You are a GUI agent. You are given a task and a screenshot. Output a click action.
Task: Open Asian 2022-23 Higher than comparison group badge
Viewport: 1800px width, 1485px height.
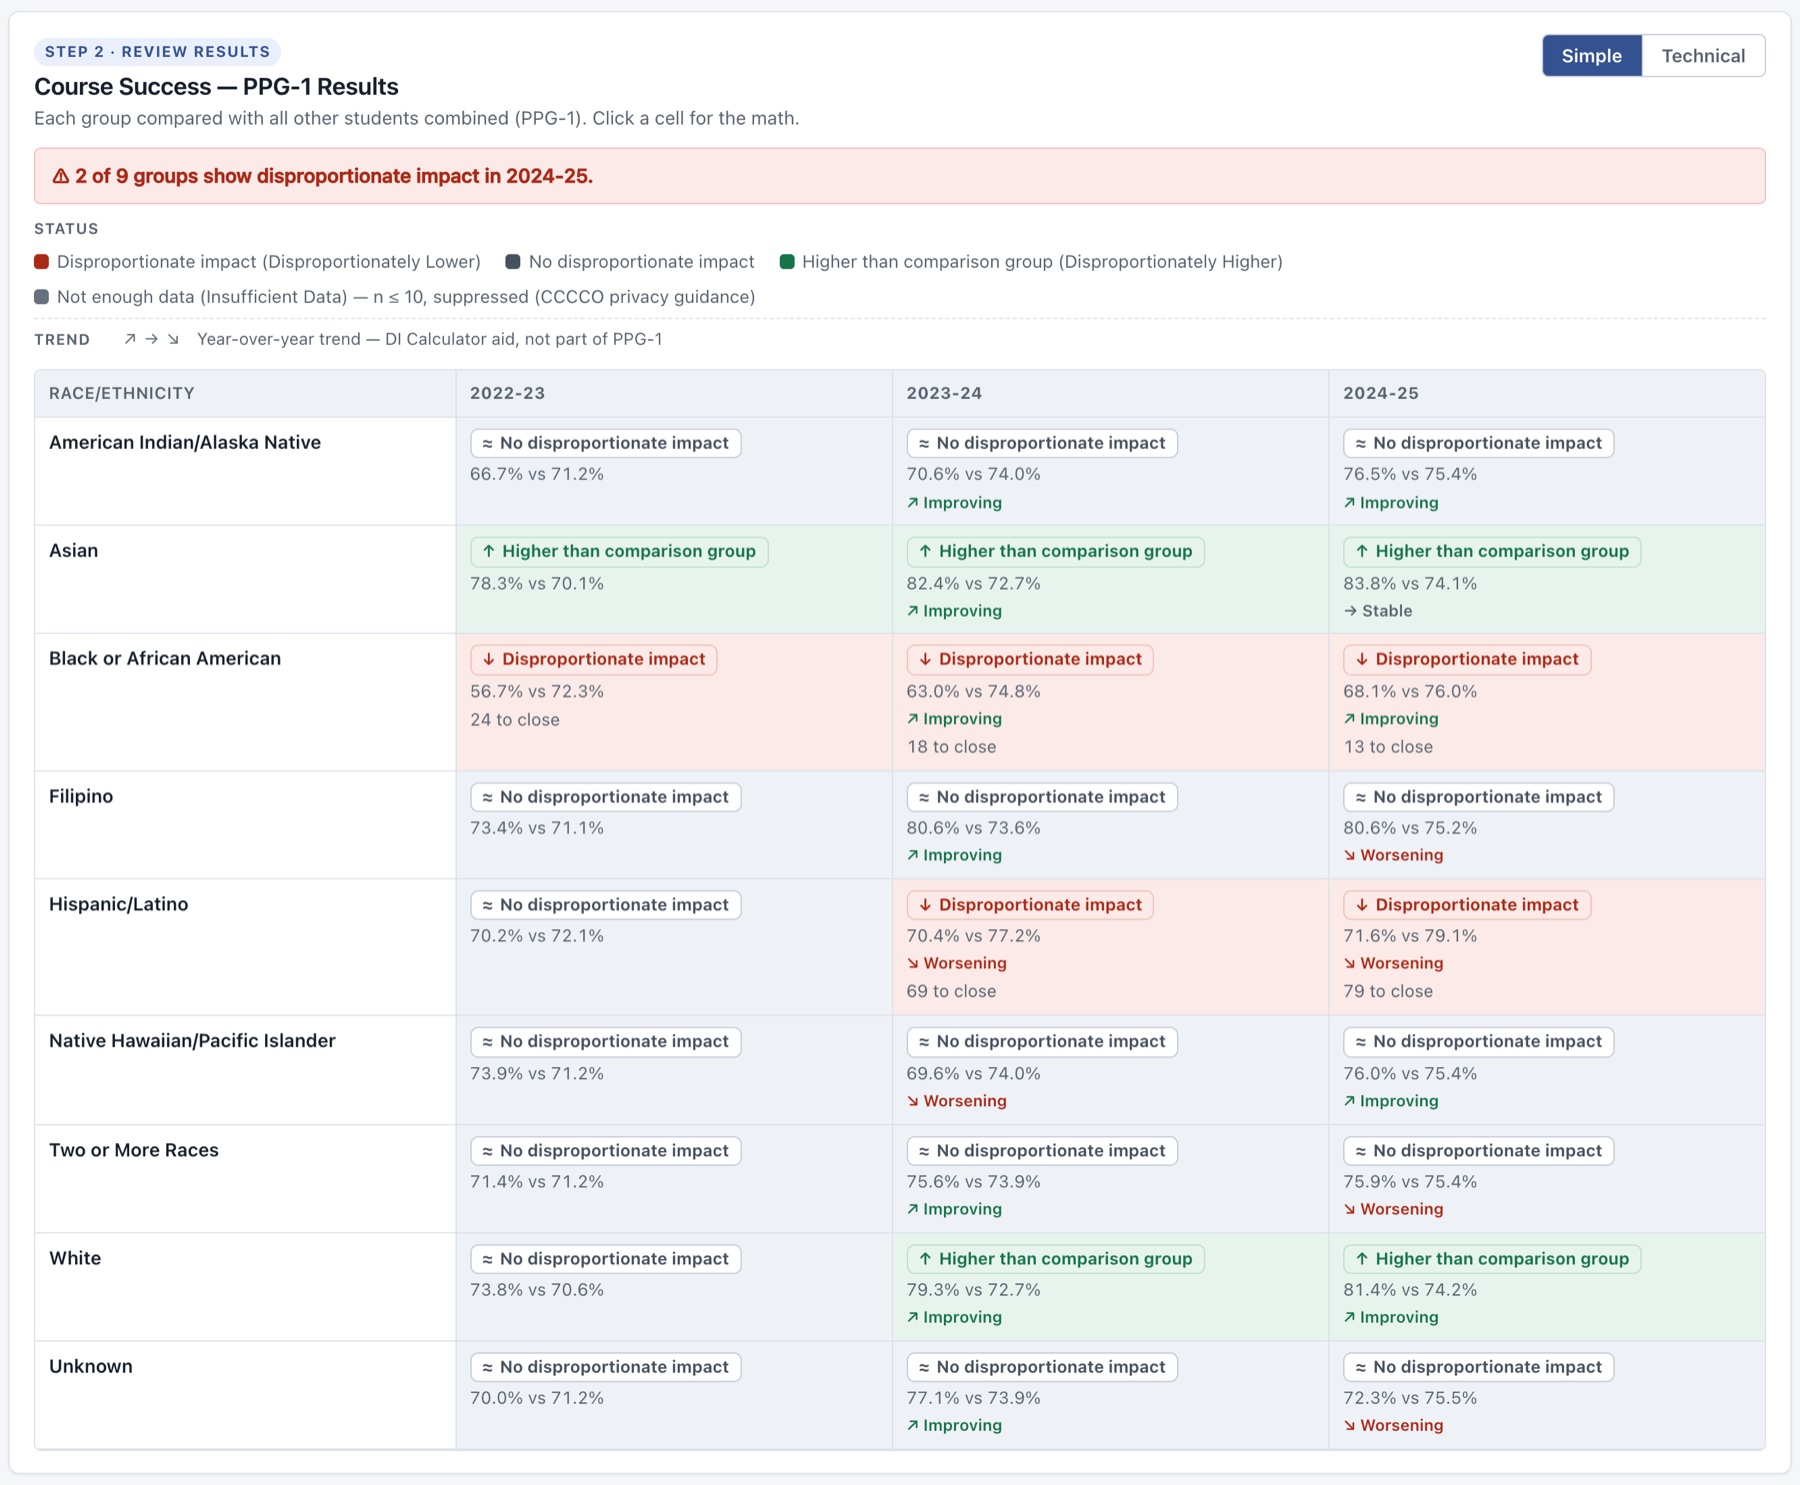(x=619, y=551)
